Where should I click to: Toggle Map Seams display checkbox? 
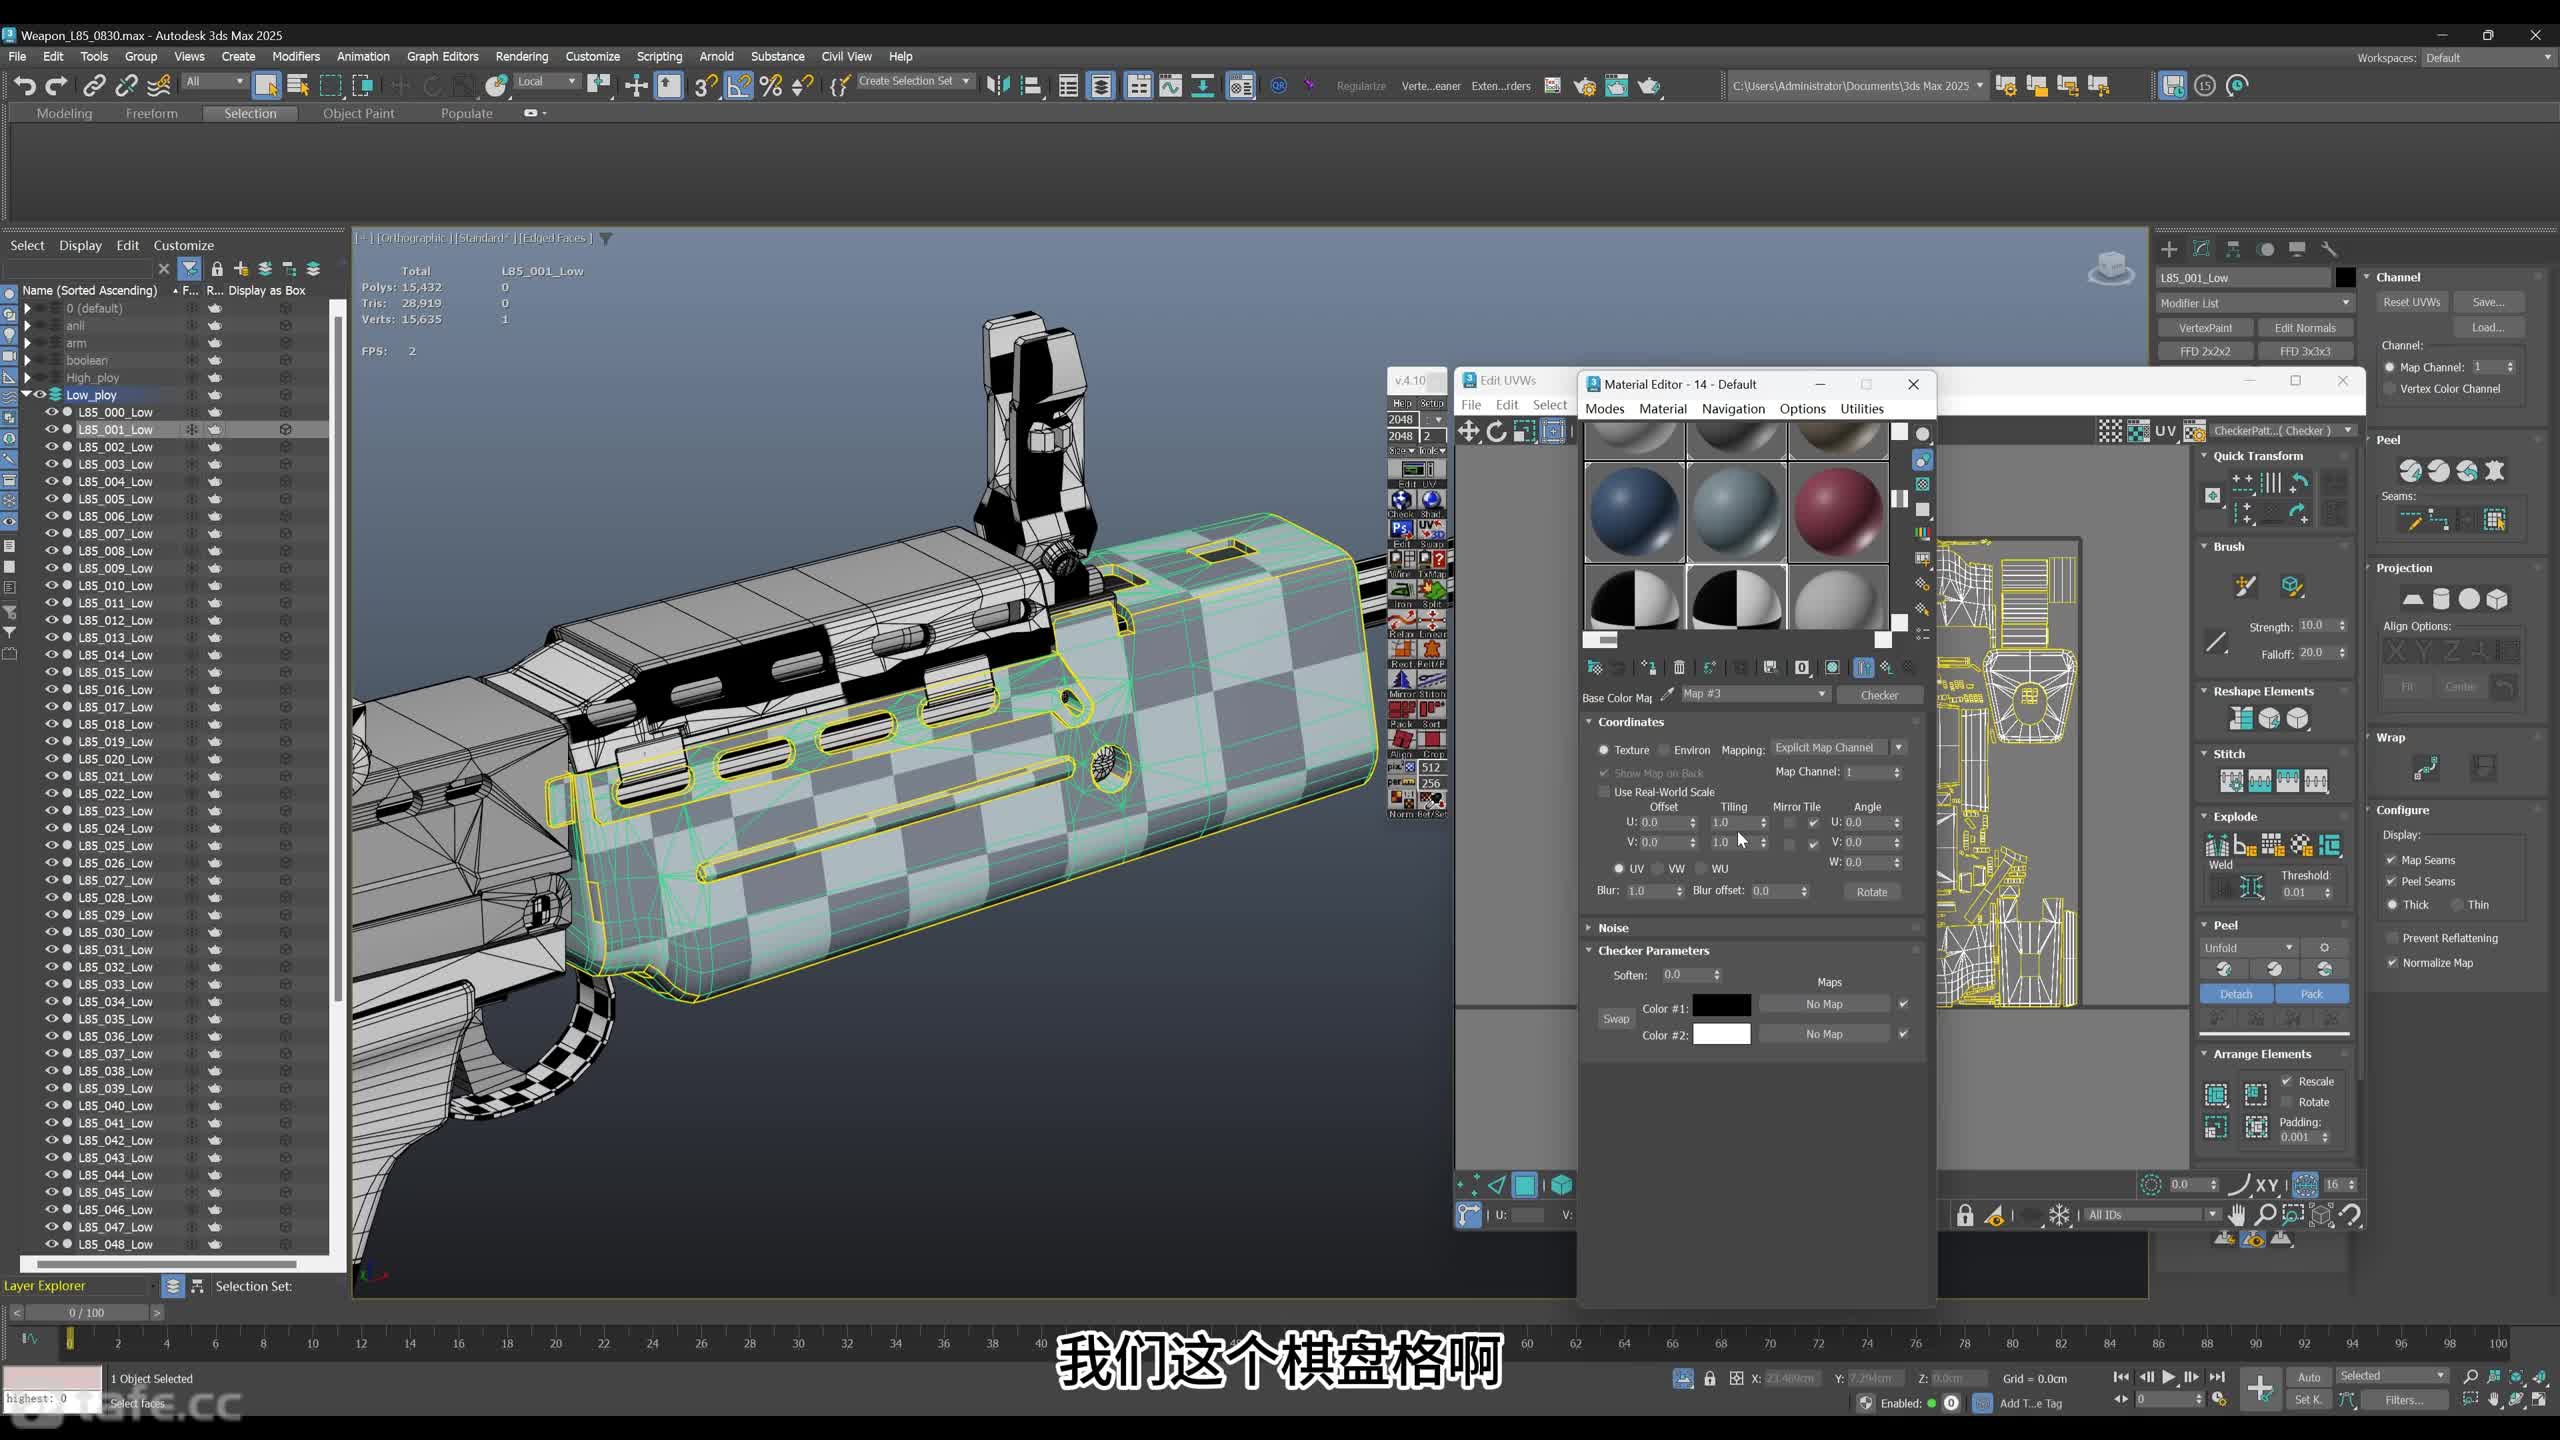pyautogui.click(x=2391, y=860)
